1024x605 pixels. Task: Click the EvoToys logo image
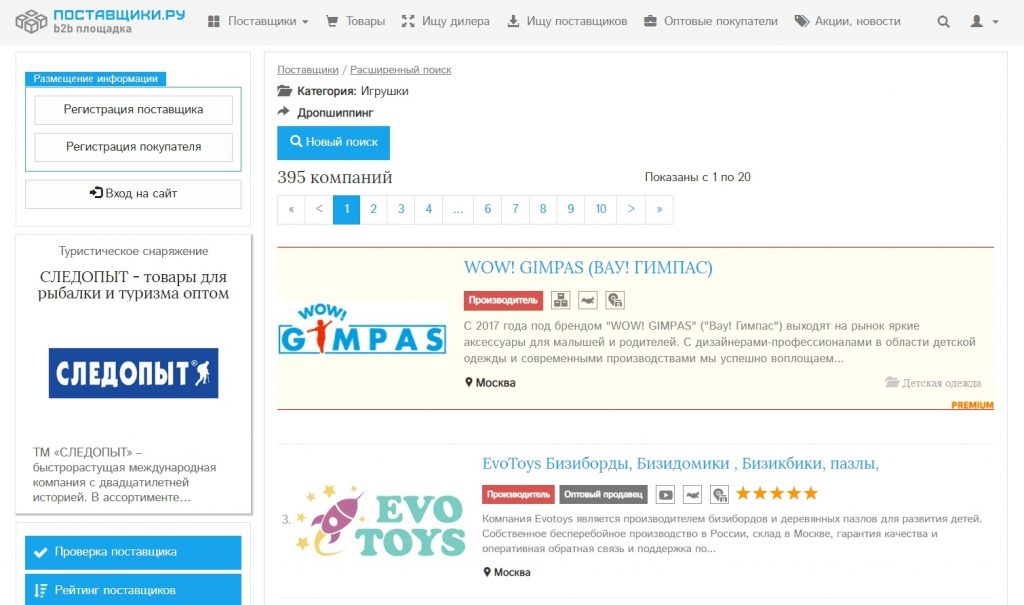380,522
